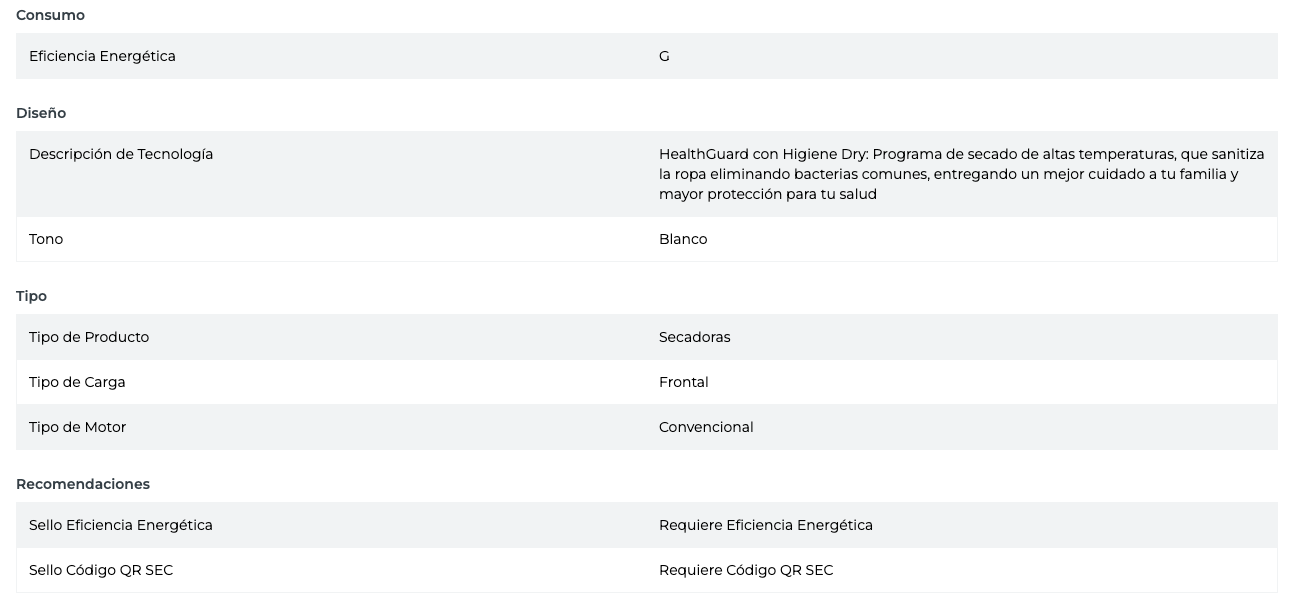This screenshot has width=1294, height=598.
Task: Select the Secadoras value
Action: pos(694,337)
